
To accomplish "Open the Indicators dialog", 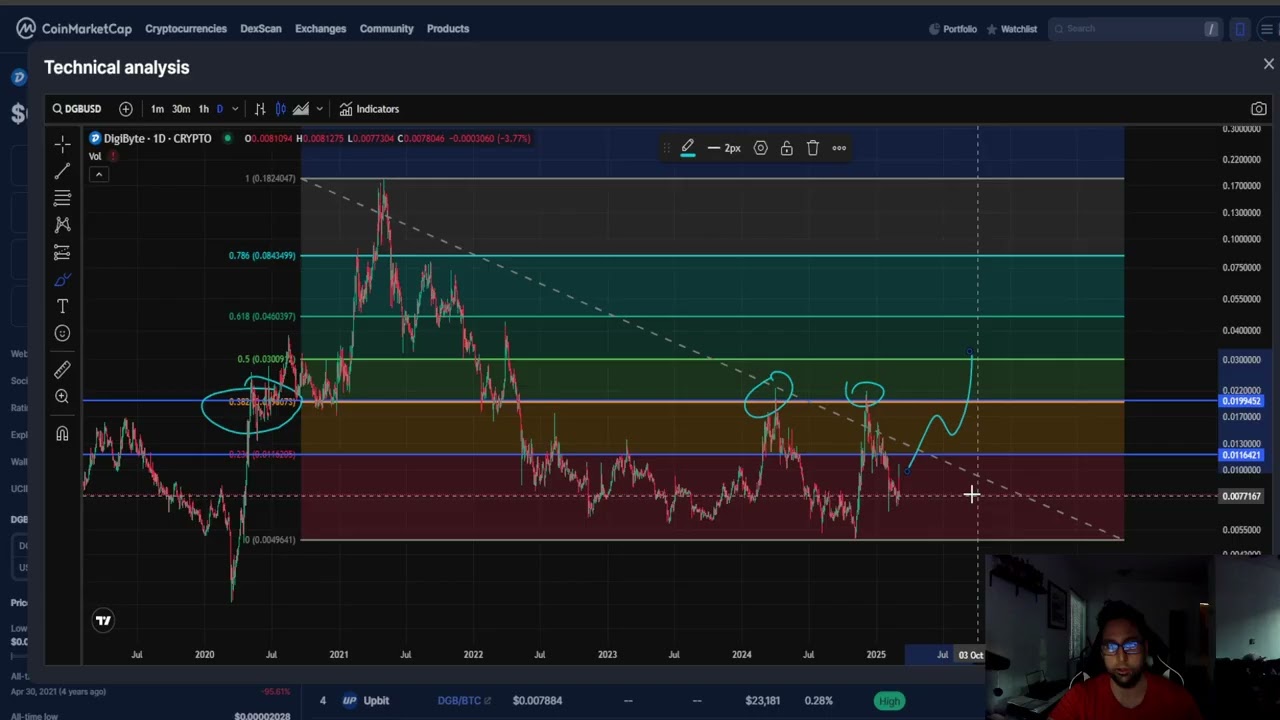I will tap(369, 109).
